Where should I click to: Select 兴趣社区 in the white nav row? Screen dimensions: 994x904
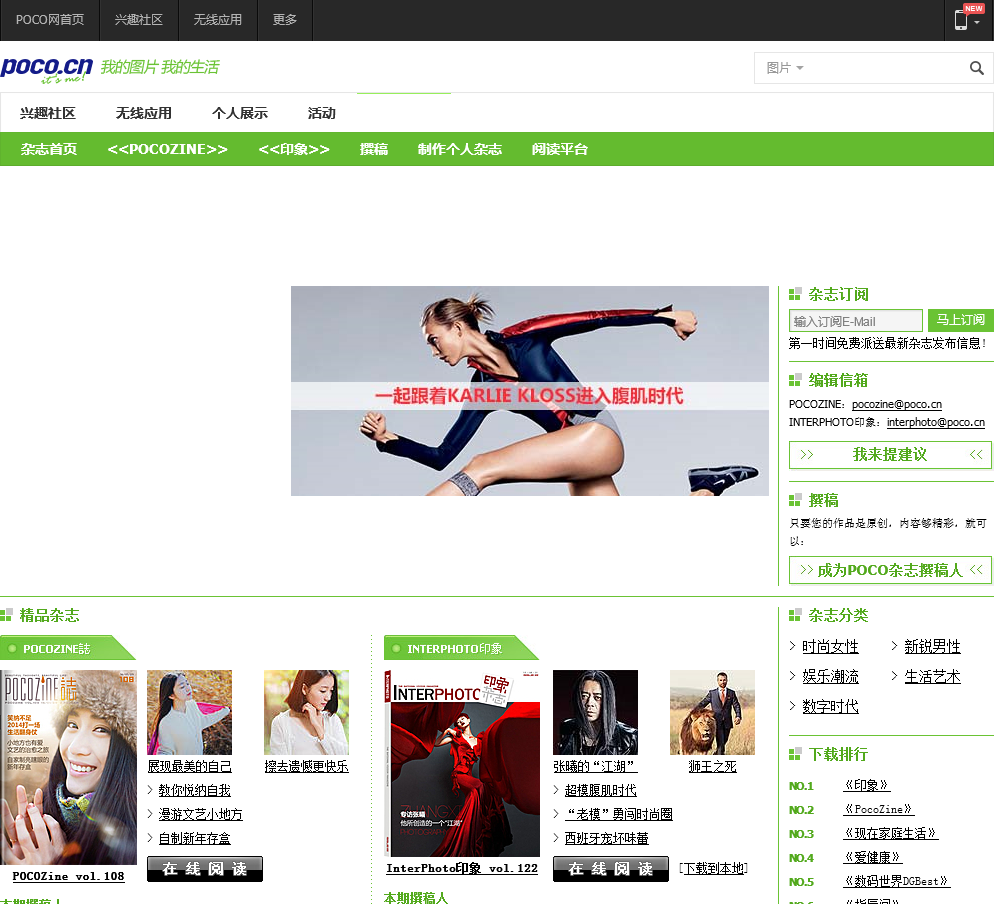48,113
